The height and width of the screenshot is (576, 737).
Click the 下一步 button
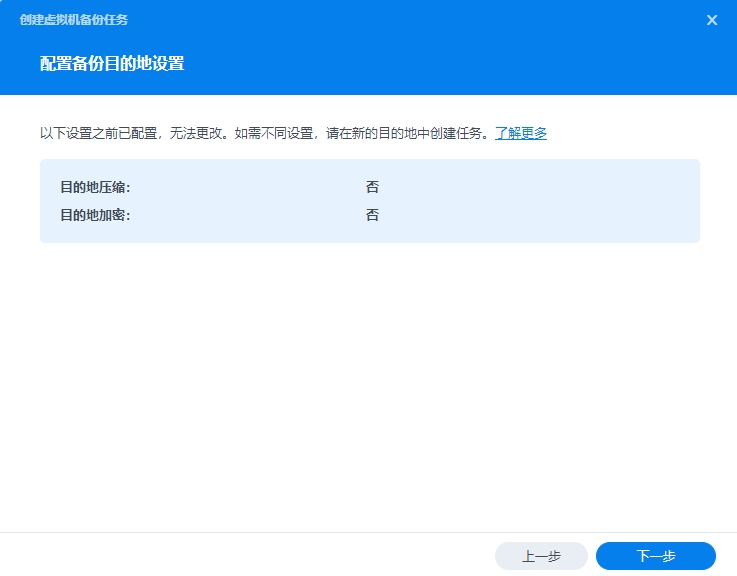coord(656,556)
